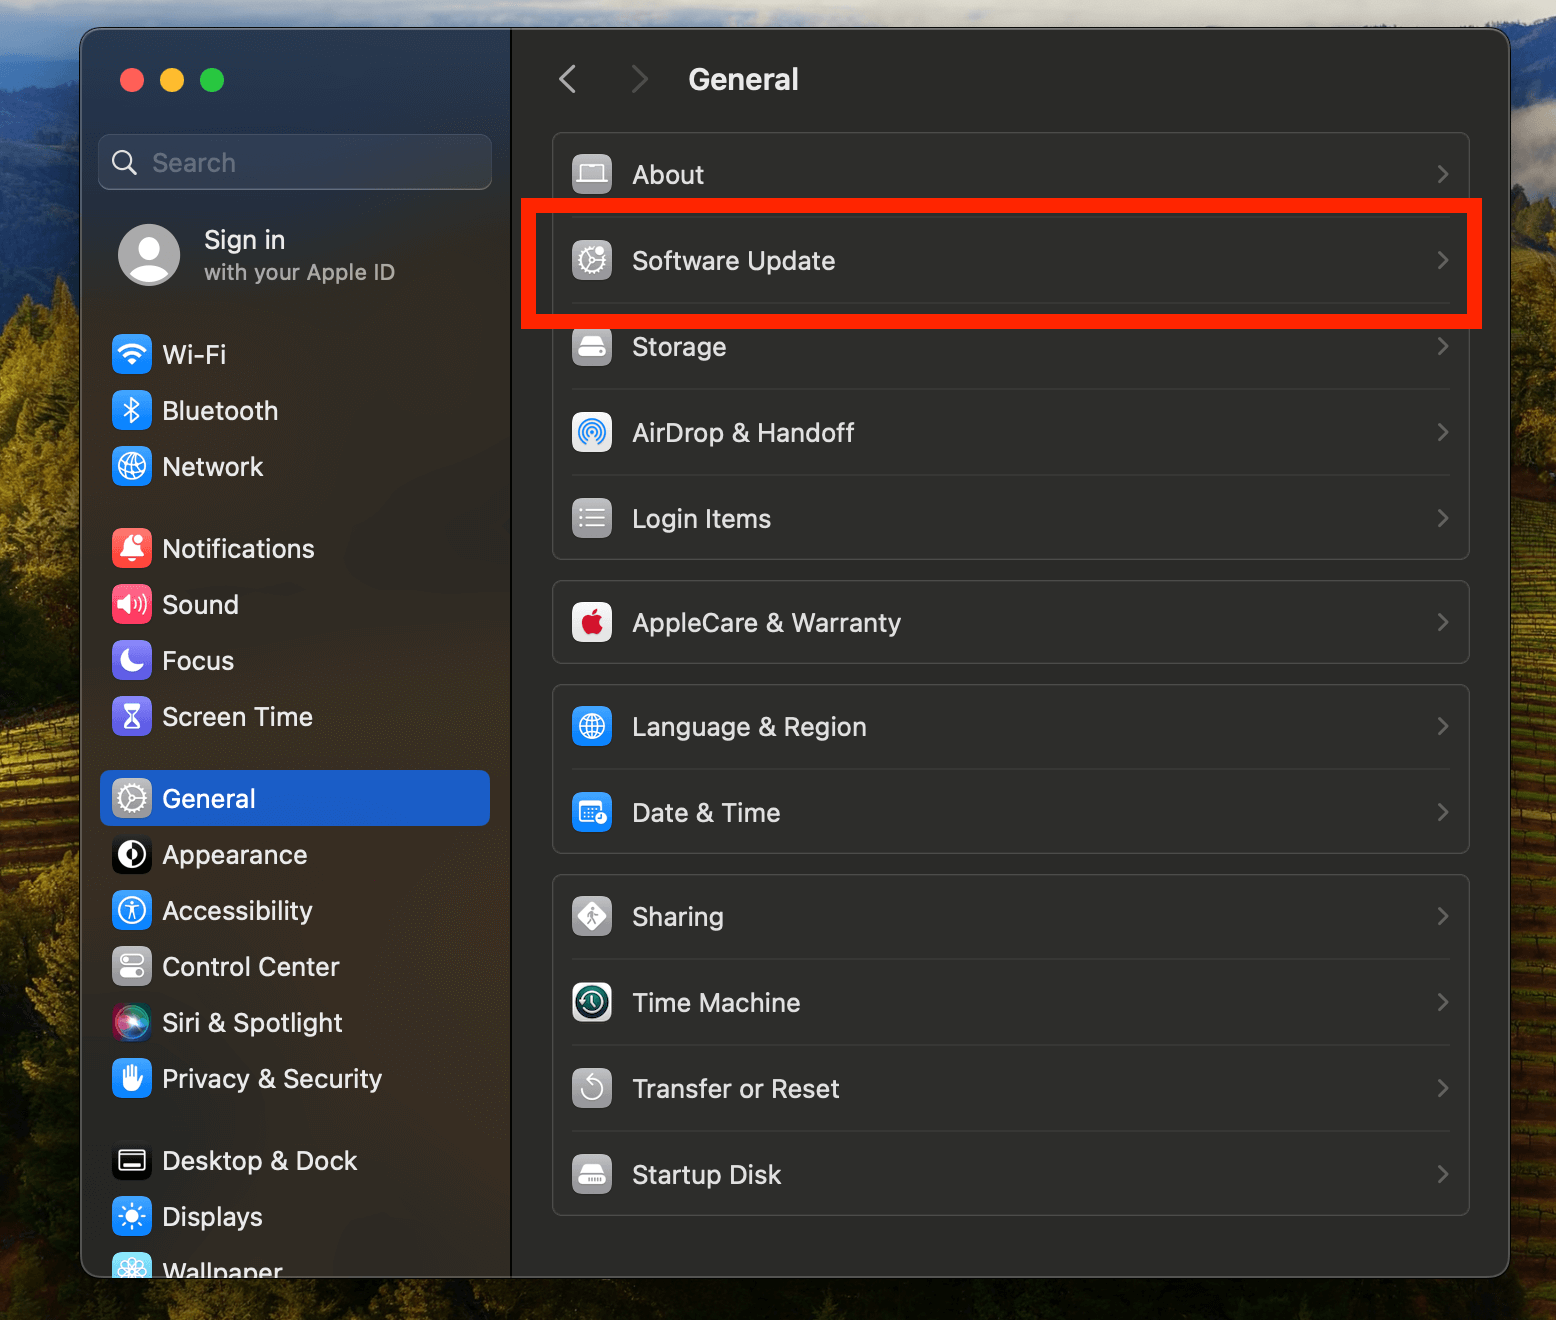Open the Transfer or Reset option
Image resolution: width=1556 pixels, height=1320 pixels.
click(735, 1088)
